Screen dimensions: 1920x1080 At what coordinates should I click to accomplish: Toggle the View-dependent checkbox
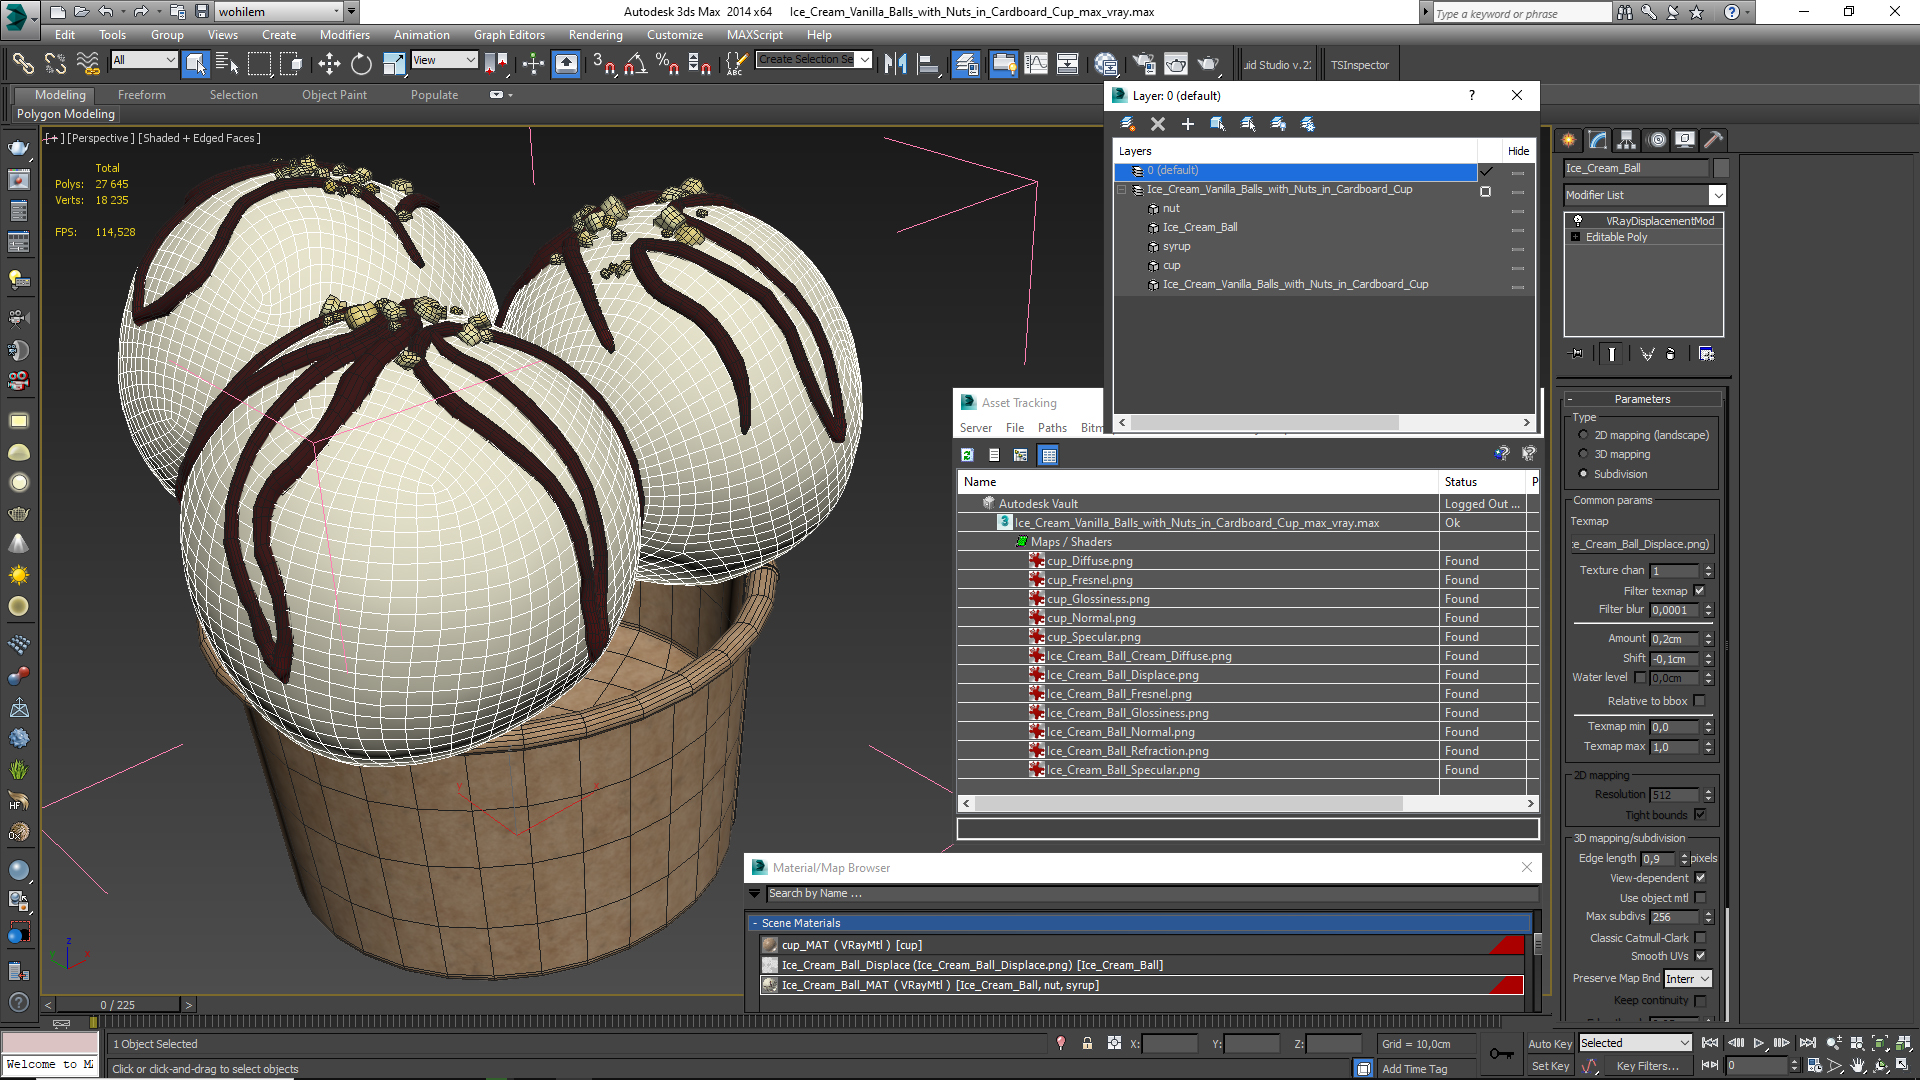click(1700, 878)
